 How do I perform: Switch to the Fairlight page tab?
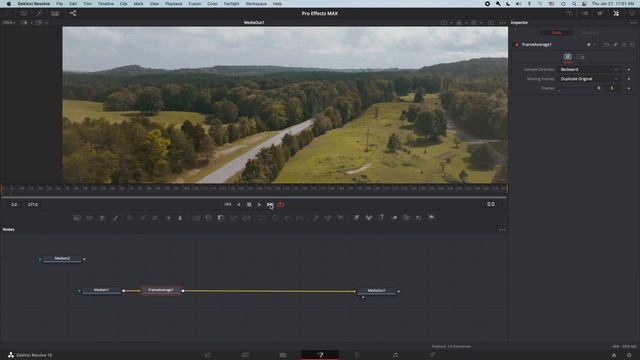click(x=395, y=355)
